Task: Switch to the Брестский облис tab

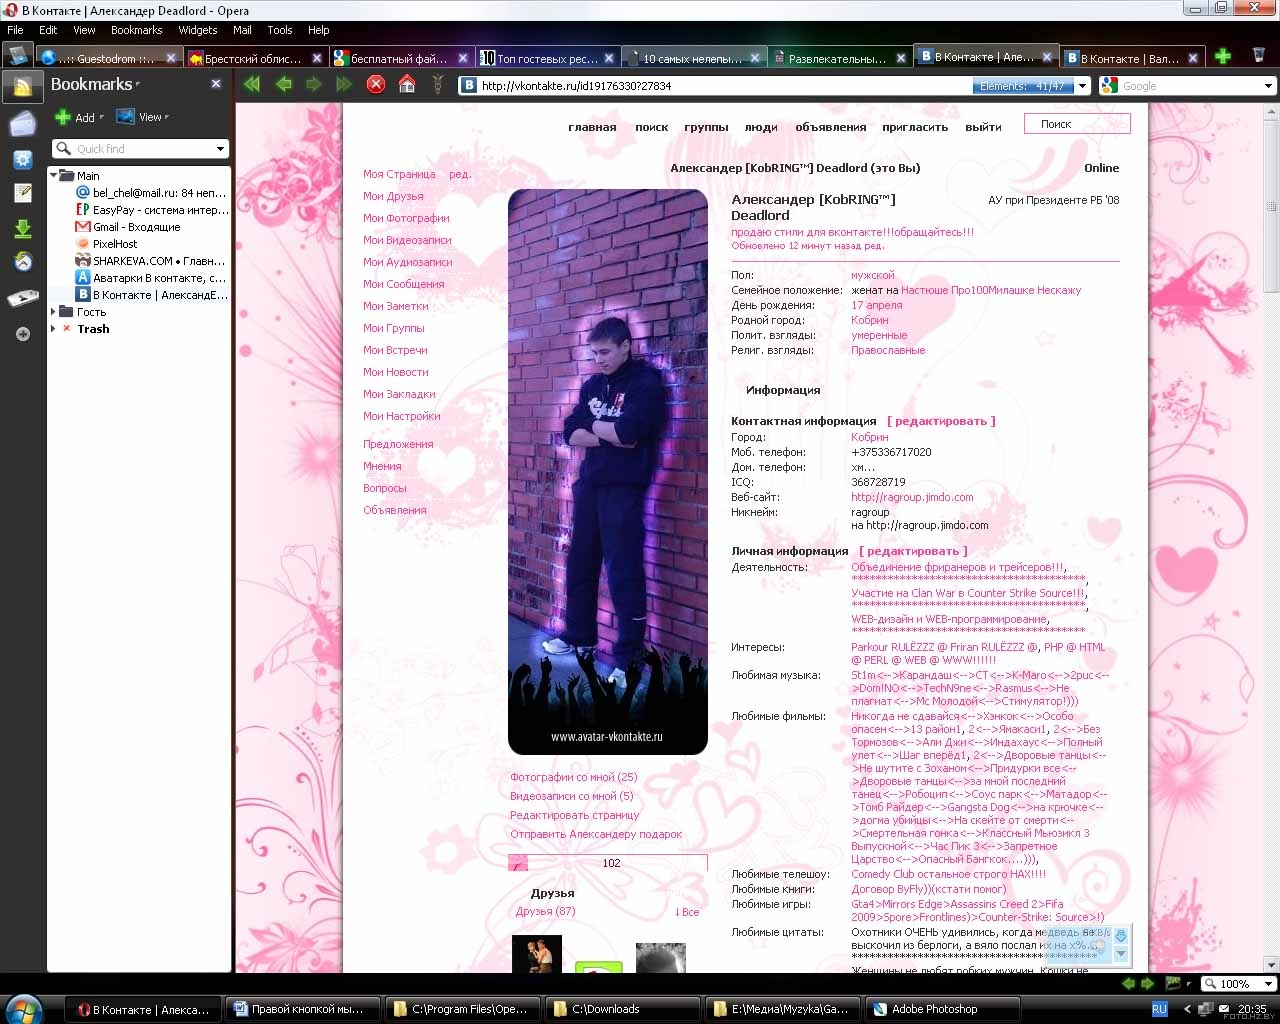Action: click(x=256, y=58)
